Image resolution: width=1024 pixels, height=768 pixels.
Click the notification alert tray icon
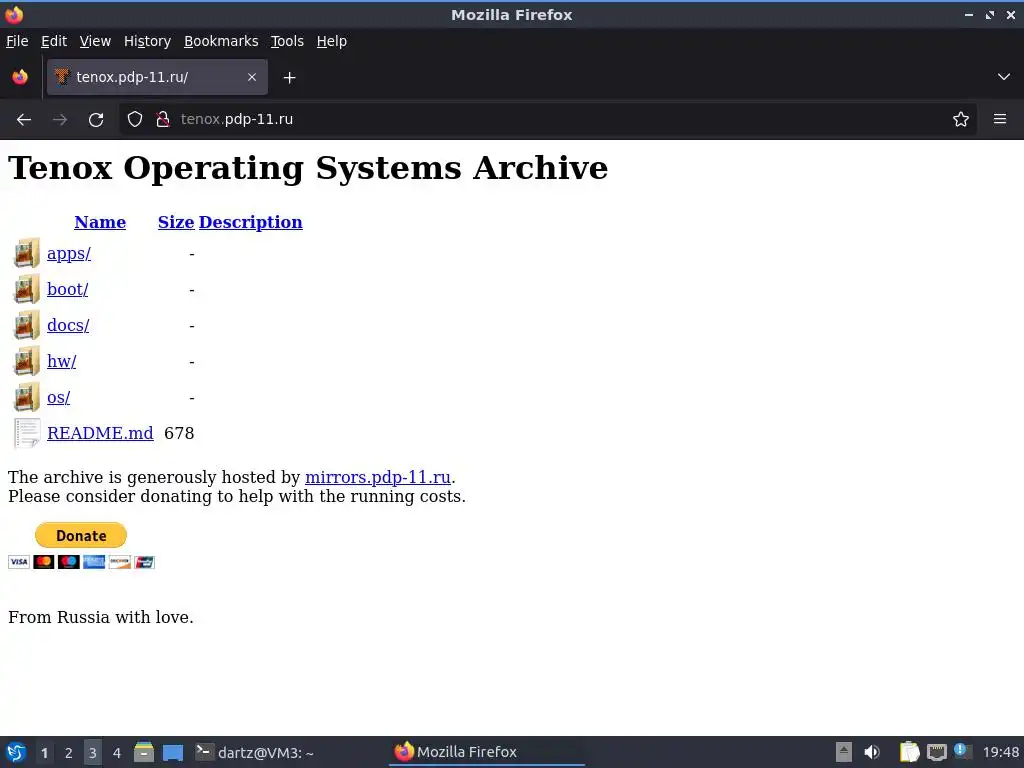click(x=963, y=751)
